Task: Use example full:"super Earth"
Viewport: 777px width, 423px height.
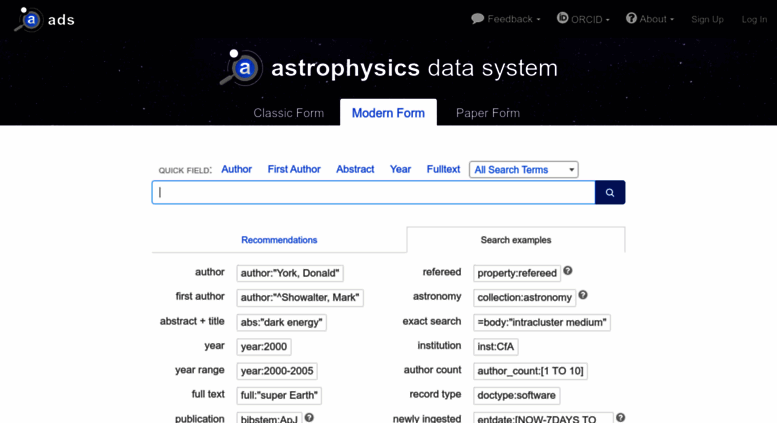Action: coord(279,395)
